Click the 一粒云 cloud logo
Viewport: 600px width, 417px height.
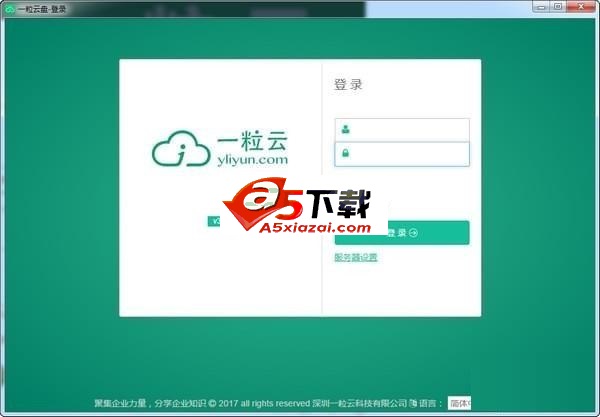(181, 148)
